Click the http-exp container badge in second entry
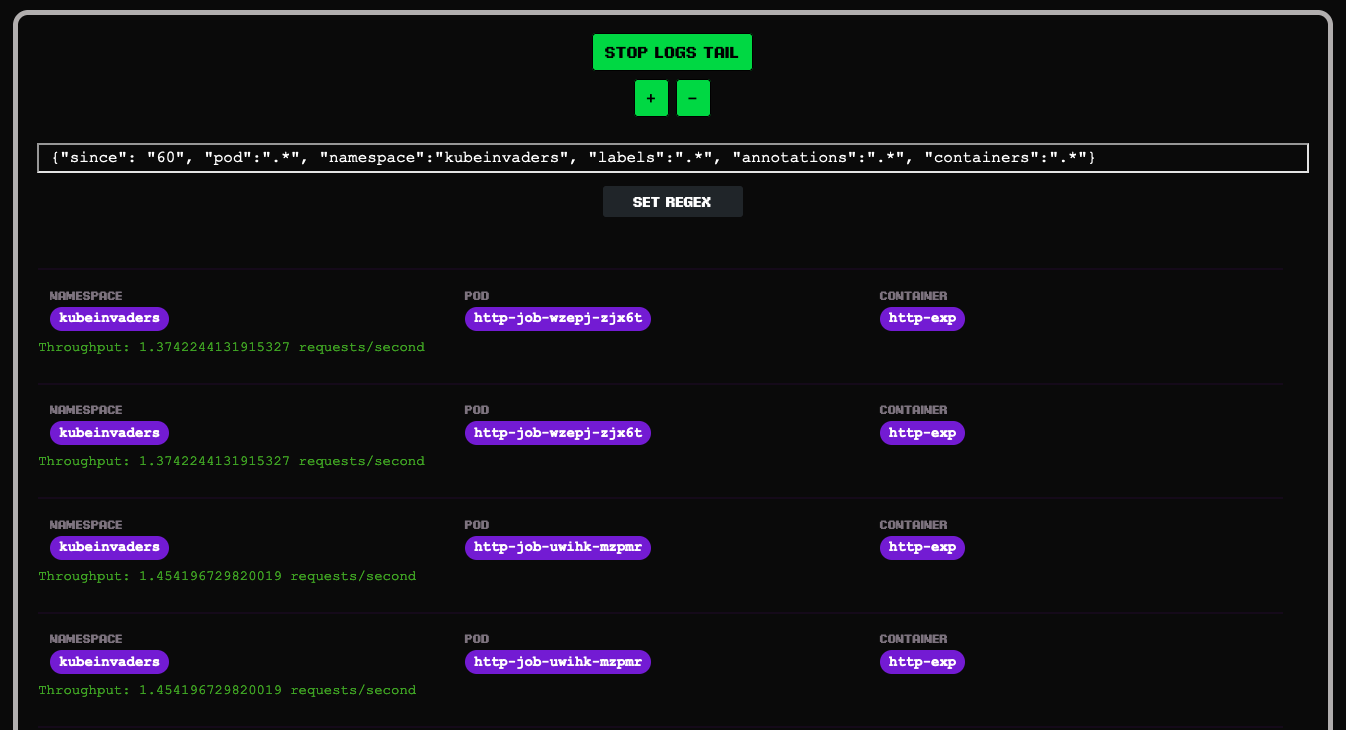The height and width of the screenshot is (730, 1346). pos(922,433)
